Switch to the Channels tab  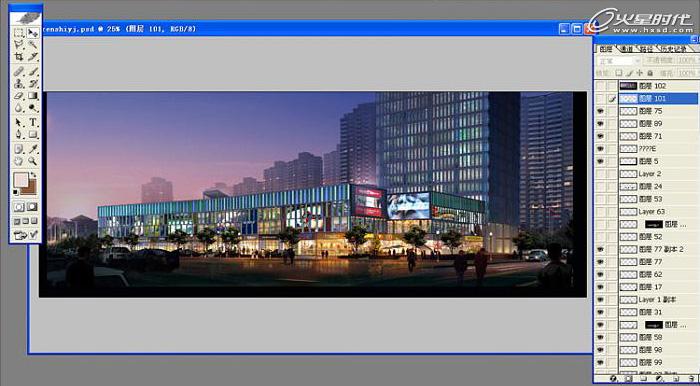coord(627,49)
